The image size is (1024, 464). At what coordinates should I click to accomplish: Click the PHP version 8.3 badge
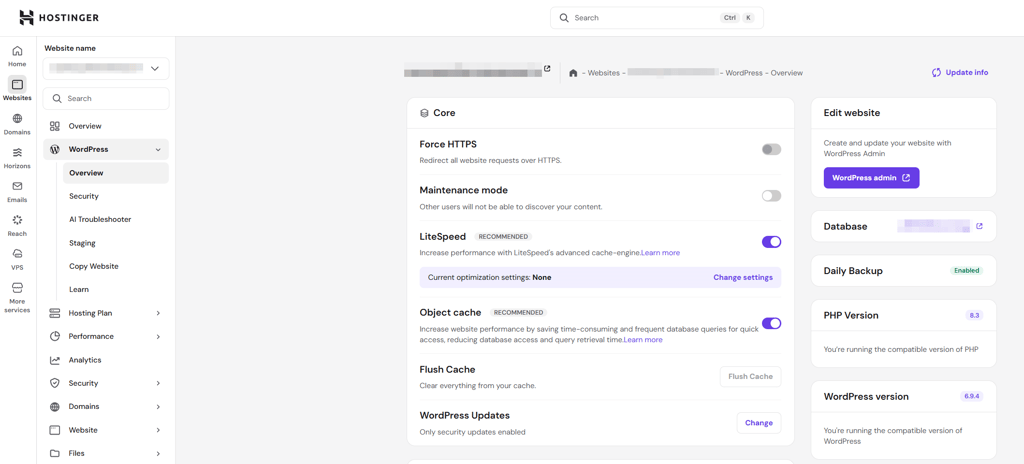(x=974, y=315)
